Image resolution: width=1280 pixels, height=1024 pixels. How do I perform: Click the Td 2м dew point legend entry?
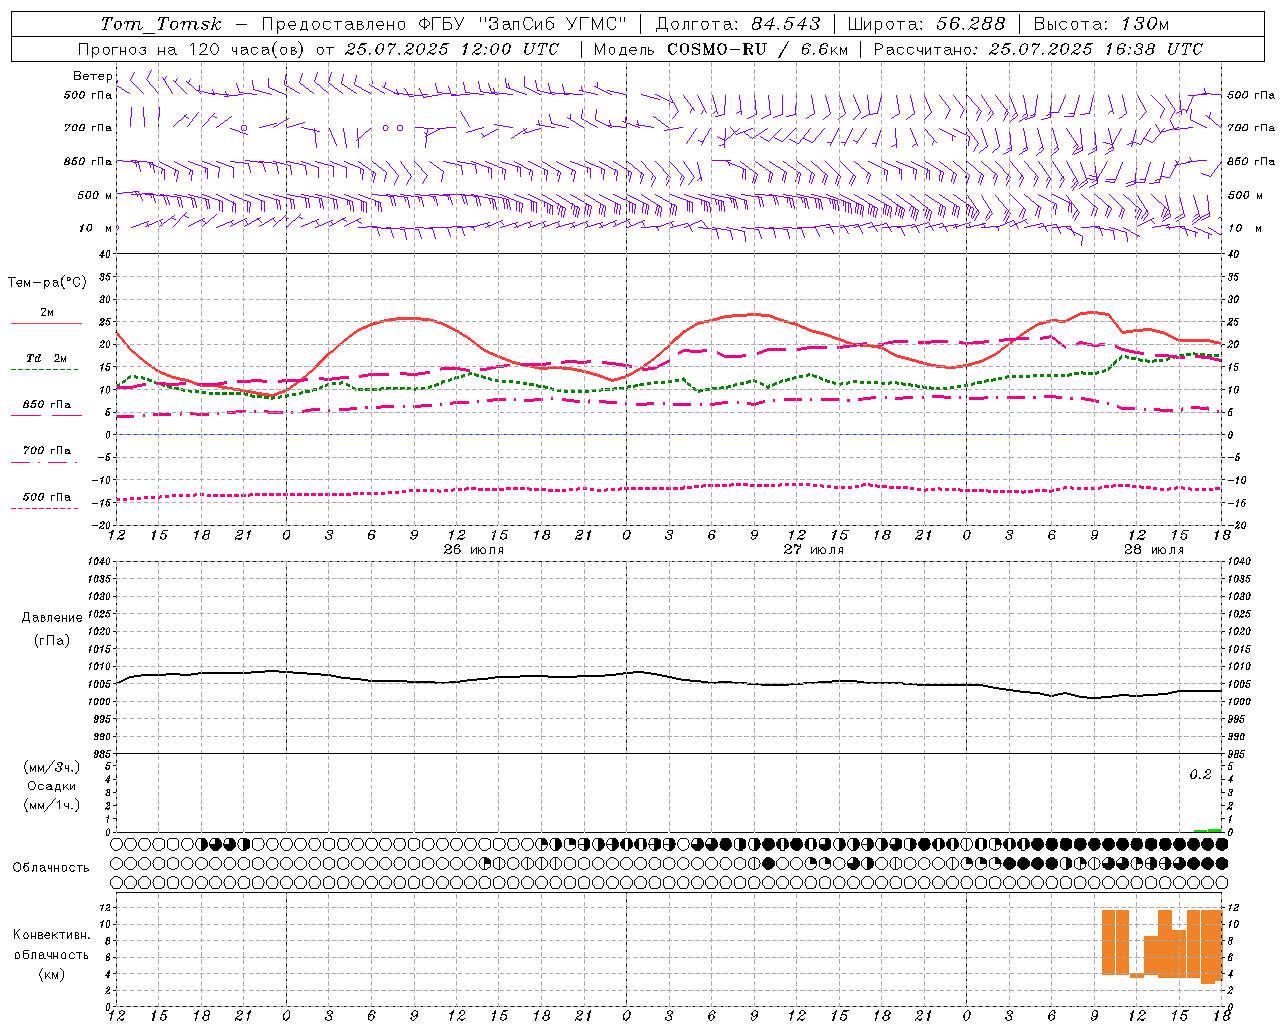(46, 358)
